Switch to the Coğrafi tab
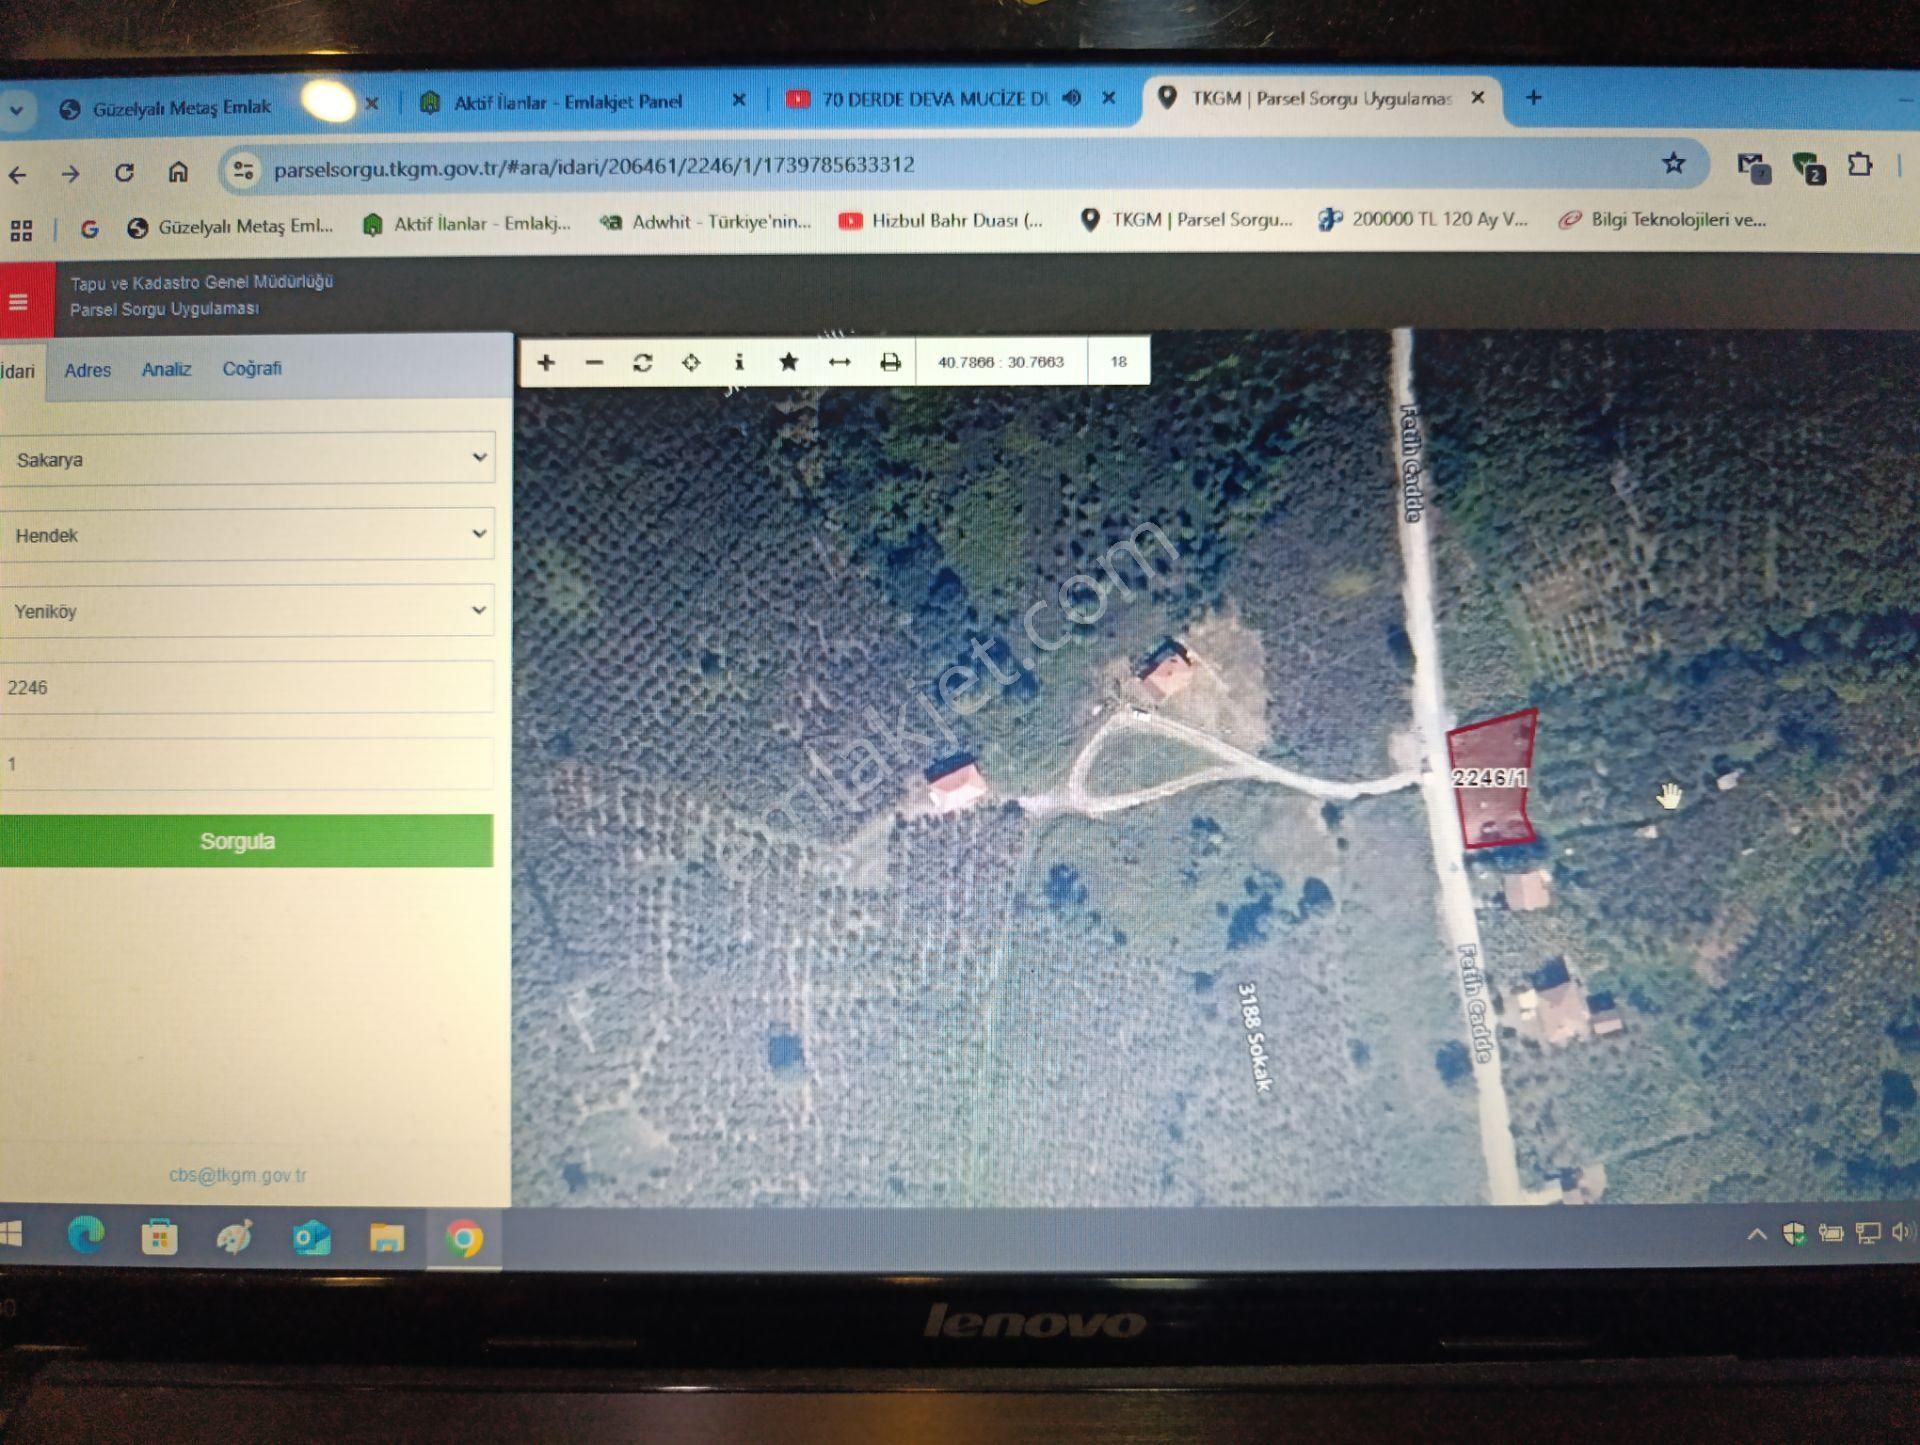Viewport: 1920px width, 1445px height. (x=252, y=368)
